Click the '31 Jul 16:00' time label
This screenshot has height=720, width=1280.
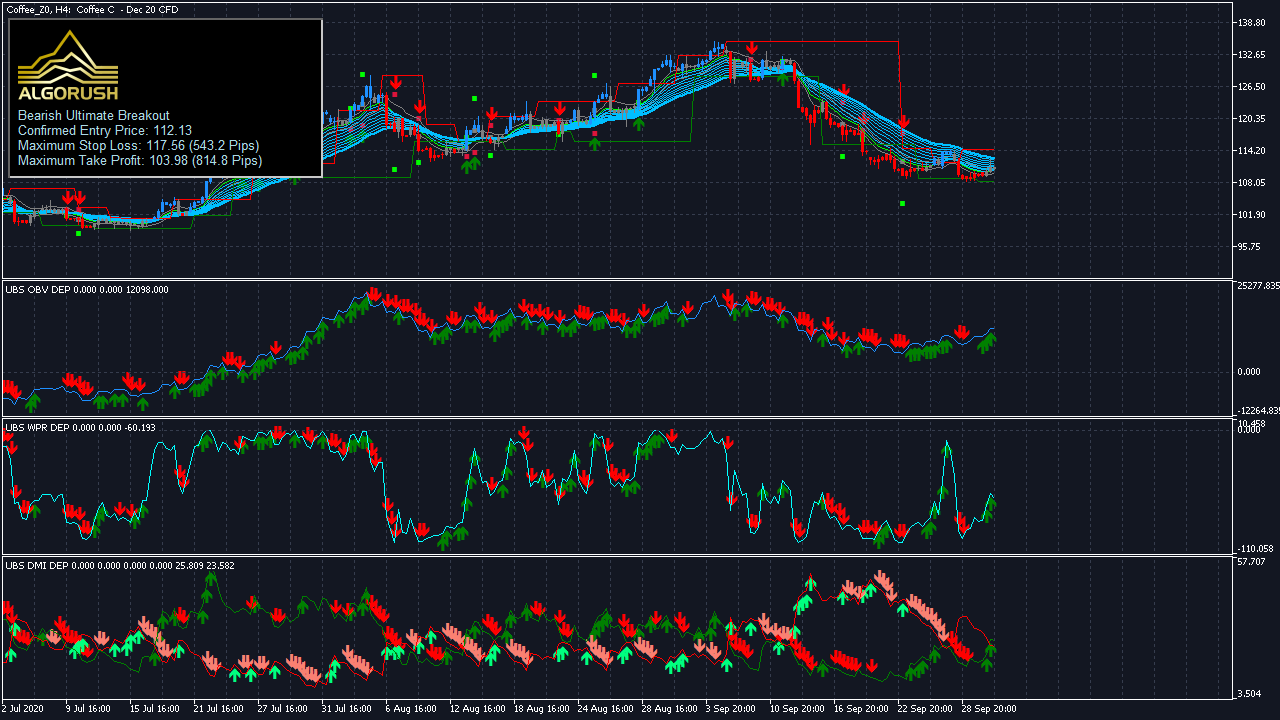(345, 708)
